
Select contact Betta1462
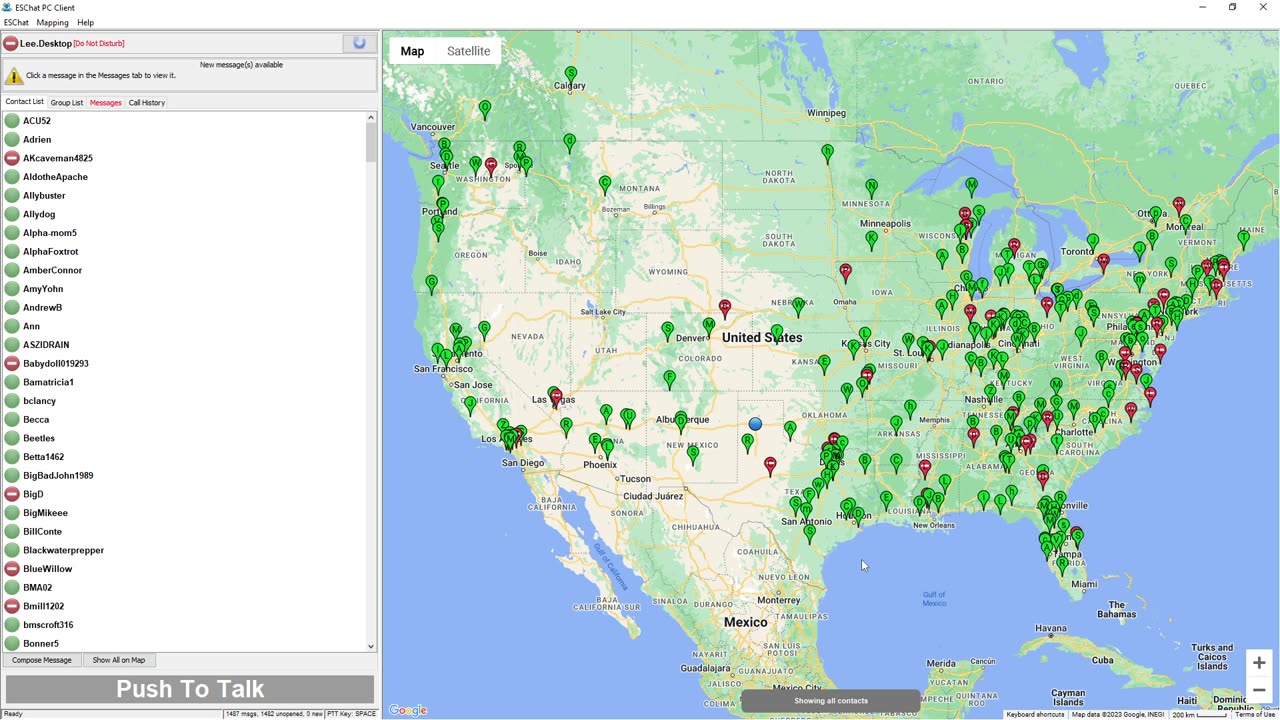pyautogui.click(x=43, y=457)
